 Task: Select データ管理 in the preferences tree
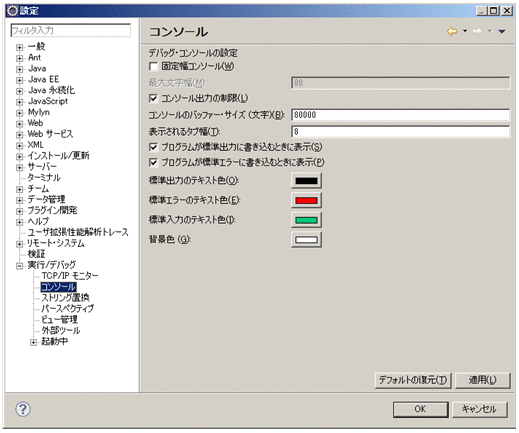(x=46, y=199)
